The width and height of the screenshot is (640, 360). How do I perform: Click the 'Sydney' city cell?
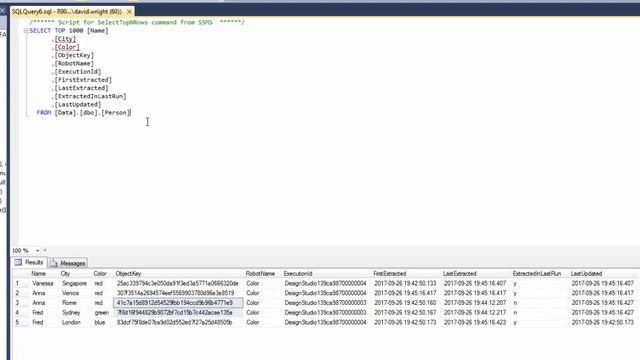(x=71, y=313)
